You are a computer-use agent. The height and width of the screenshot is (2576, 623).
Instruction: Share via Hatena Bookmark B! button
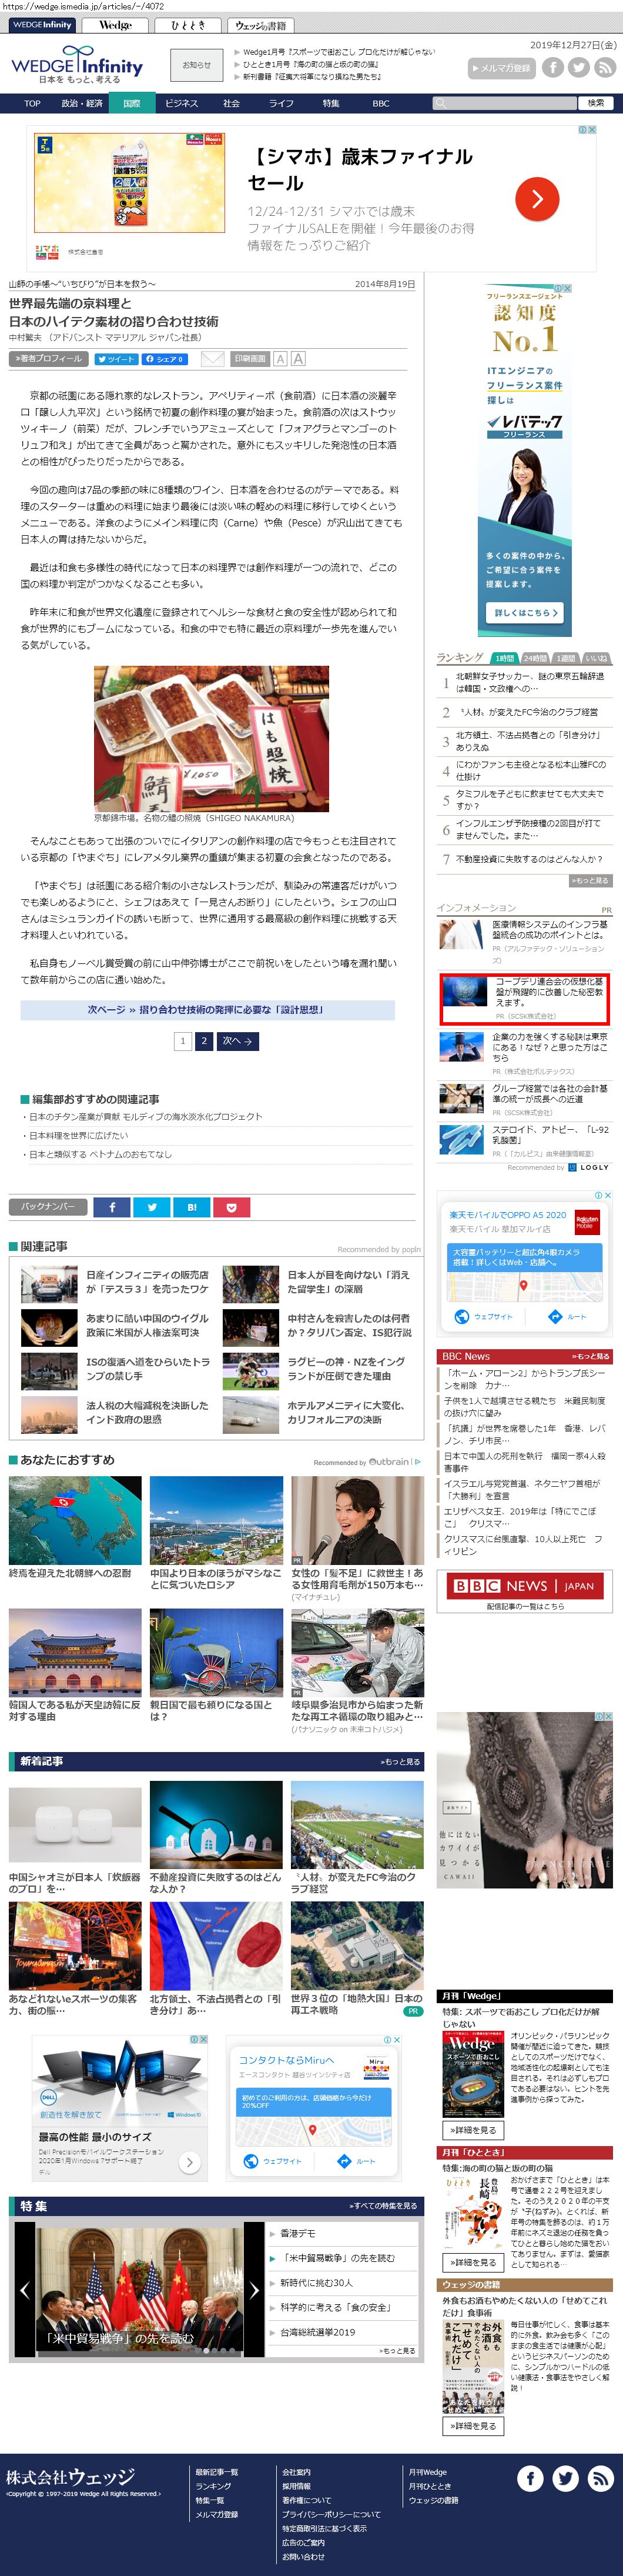[x=191, y=1207]
